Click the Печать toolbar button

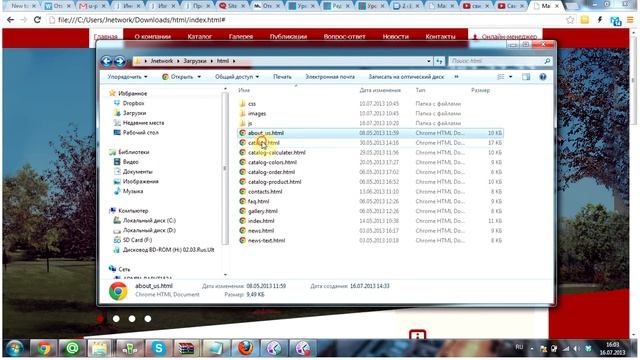(282, 77)
